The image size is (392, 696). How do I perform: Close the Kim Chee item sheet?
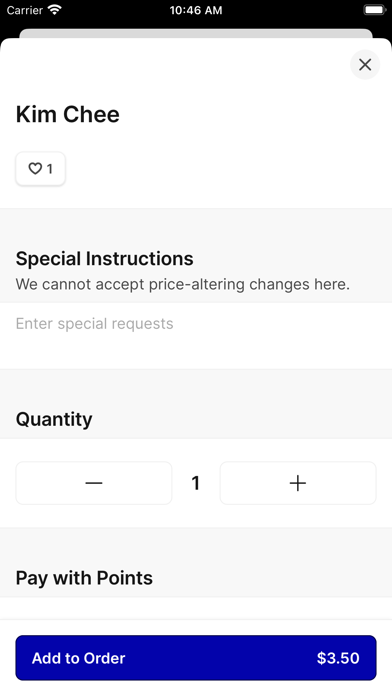tap(365, 65)
